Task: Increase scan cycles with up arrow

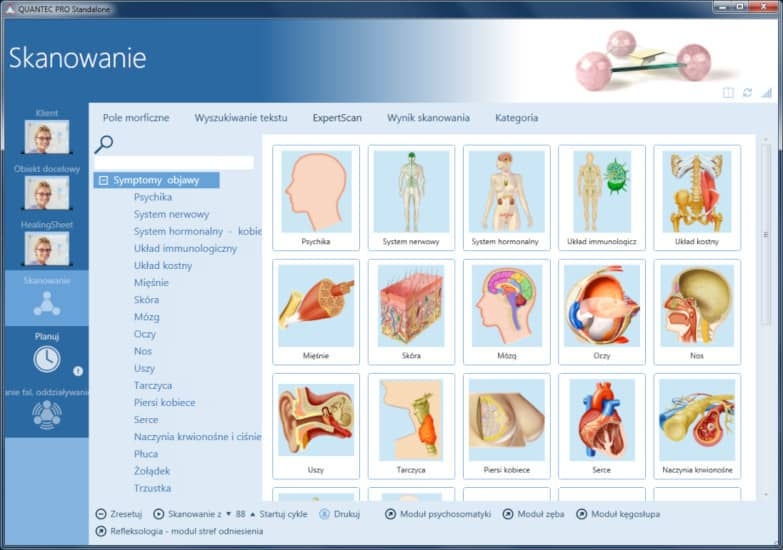Action: point(253,514)
